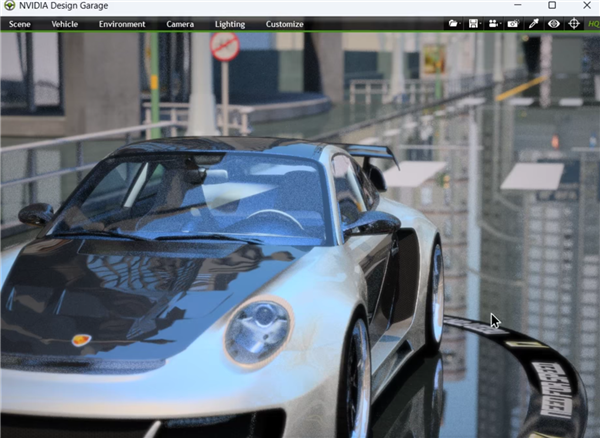Click the floppy disk save icon
The height and width of the screenshot is (438, 600).
(473, 24)
